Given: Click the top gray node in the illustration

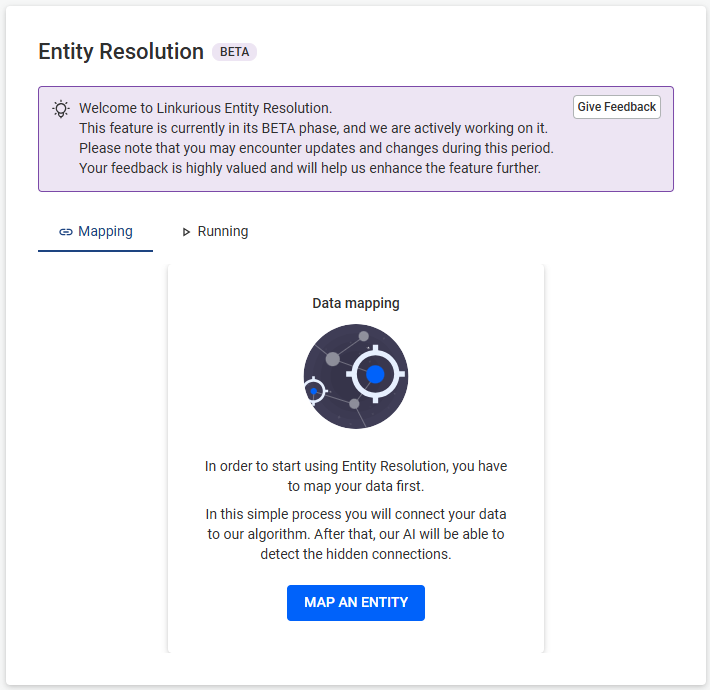Looking at the screenshot, I should 364,336.
